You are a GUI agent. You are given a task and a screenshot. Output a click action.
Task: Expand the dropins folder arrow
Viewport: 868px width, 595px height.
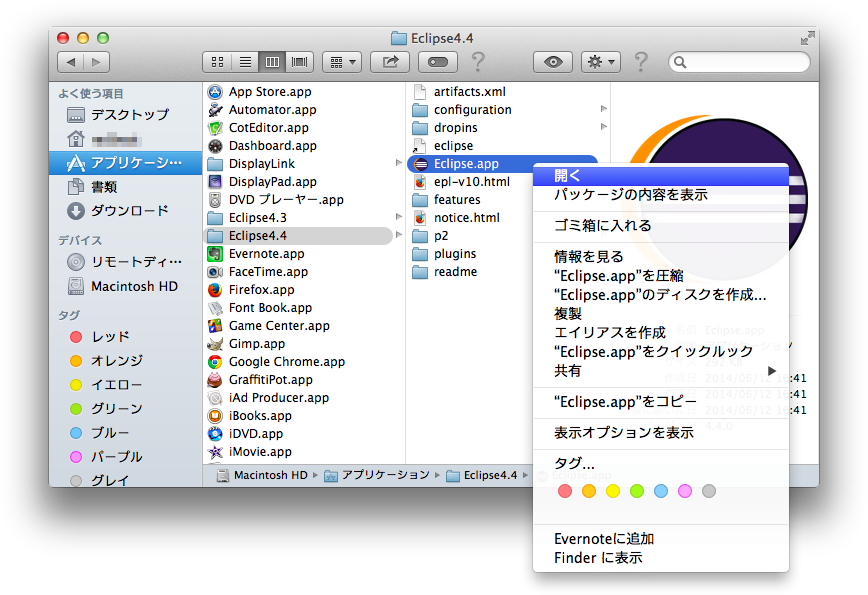[604, 127]
